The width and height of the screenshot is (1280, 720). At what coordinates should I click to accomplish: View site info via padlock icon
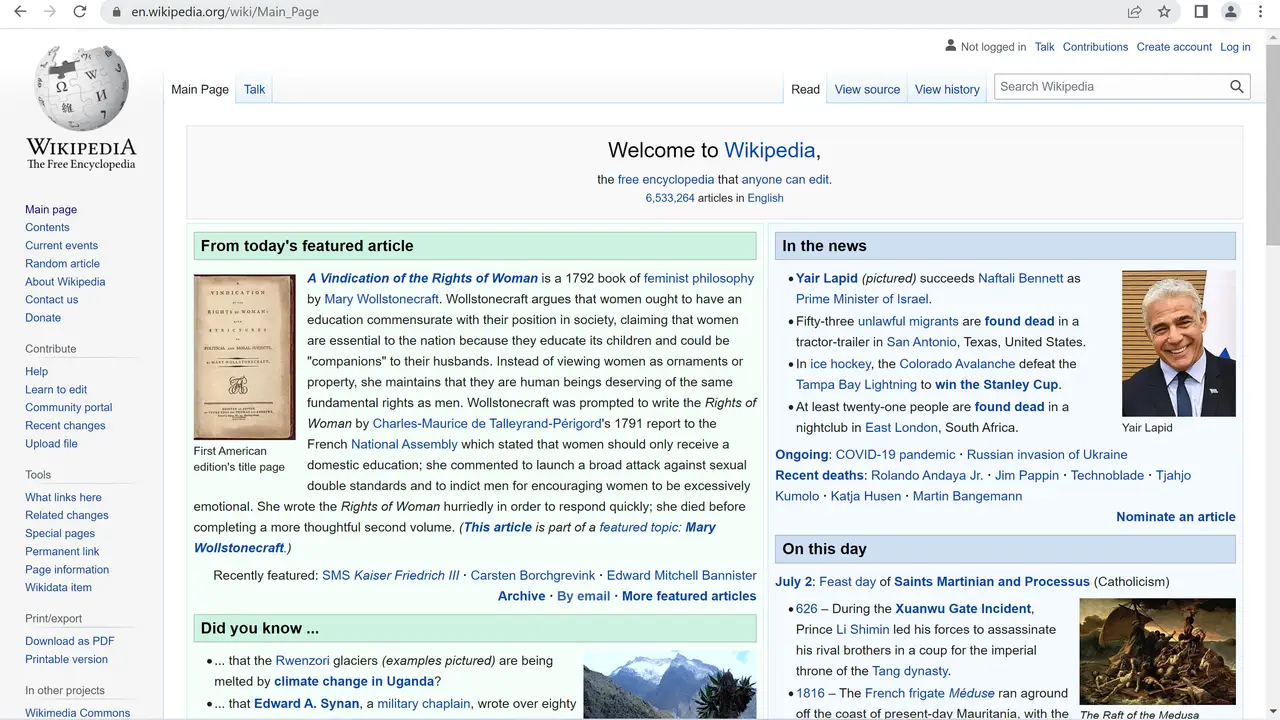pyautogui.click(x=116, y=12)
